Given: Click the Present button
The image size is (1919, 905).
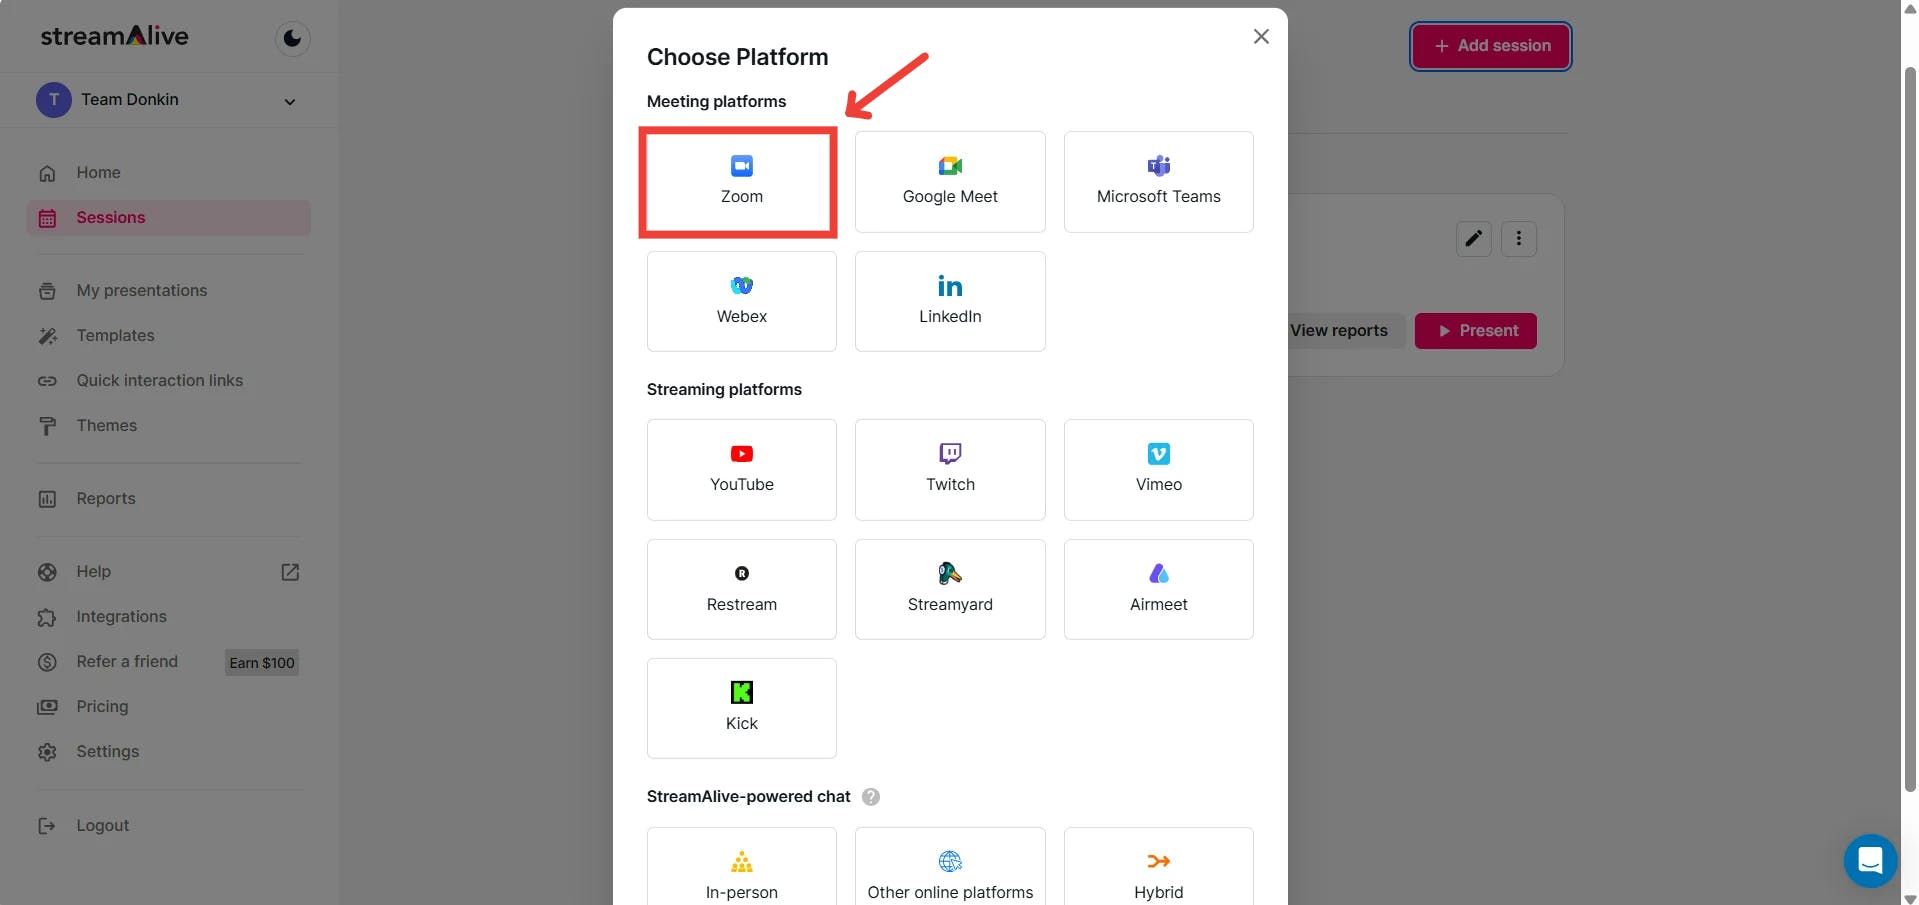Looking at the screenshot, I should click(x=1476, y=331).
